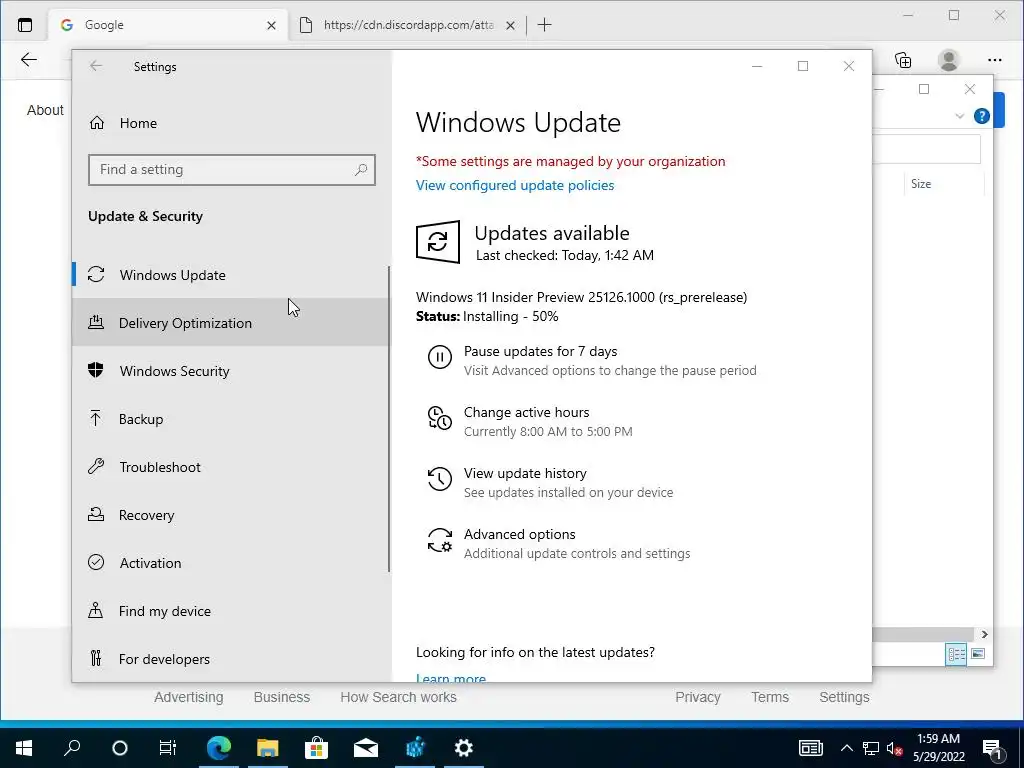
Task: Click the Activation checkmark circle icon
Action: [x=96, y=562]
